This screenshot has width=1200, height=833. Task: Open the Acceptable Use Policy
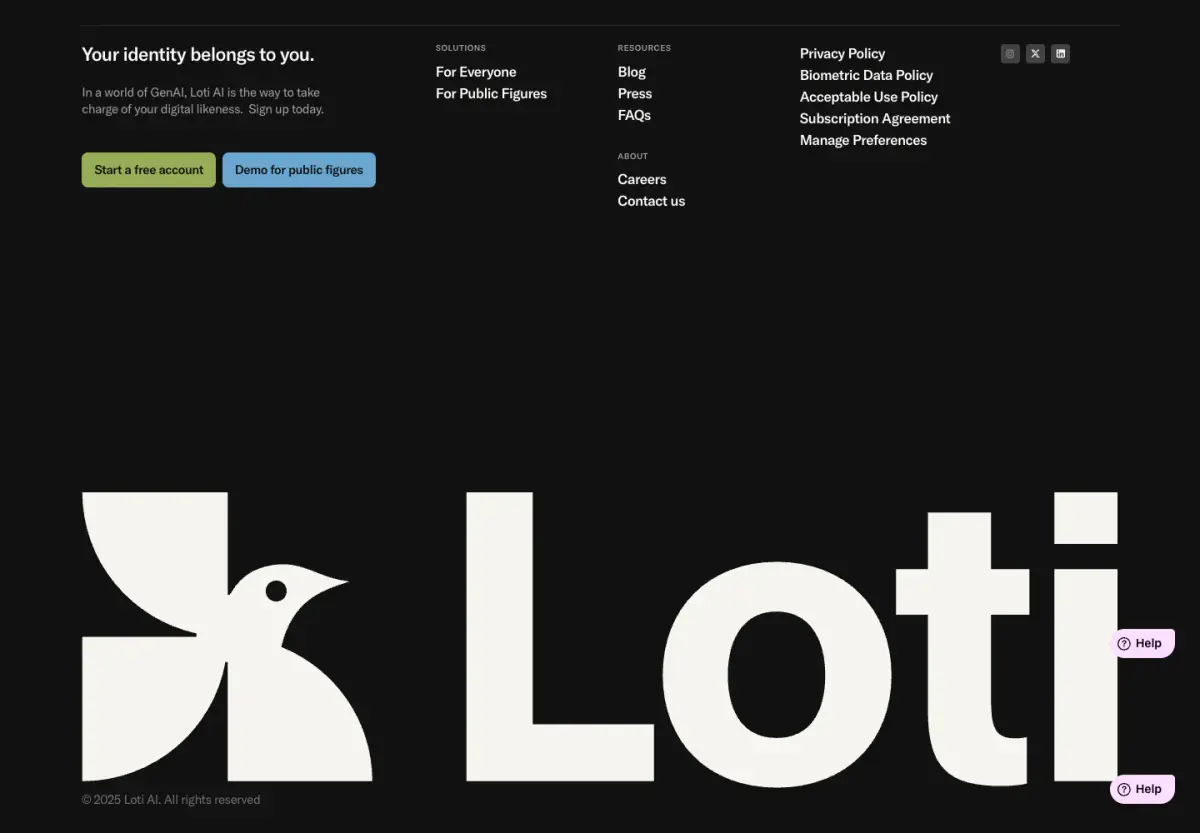(869, 97)
